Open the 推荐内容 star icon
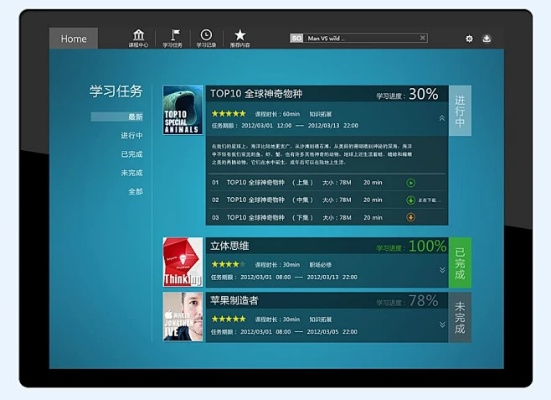The image size is (551, 400). pyautogui.click(x=240, y=38)
